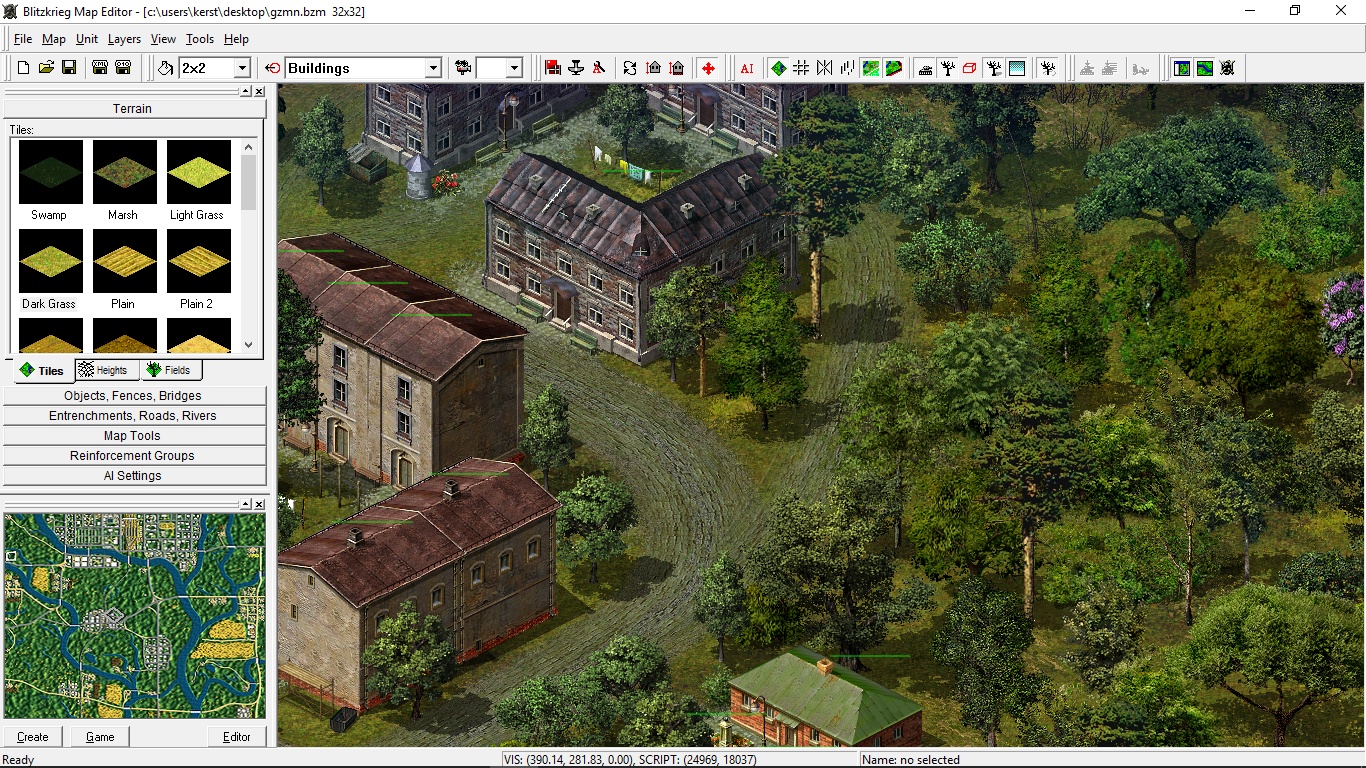
Task: Toggle the green and red terrain layer icon
Action: point(894,68)
